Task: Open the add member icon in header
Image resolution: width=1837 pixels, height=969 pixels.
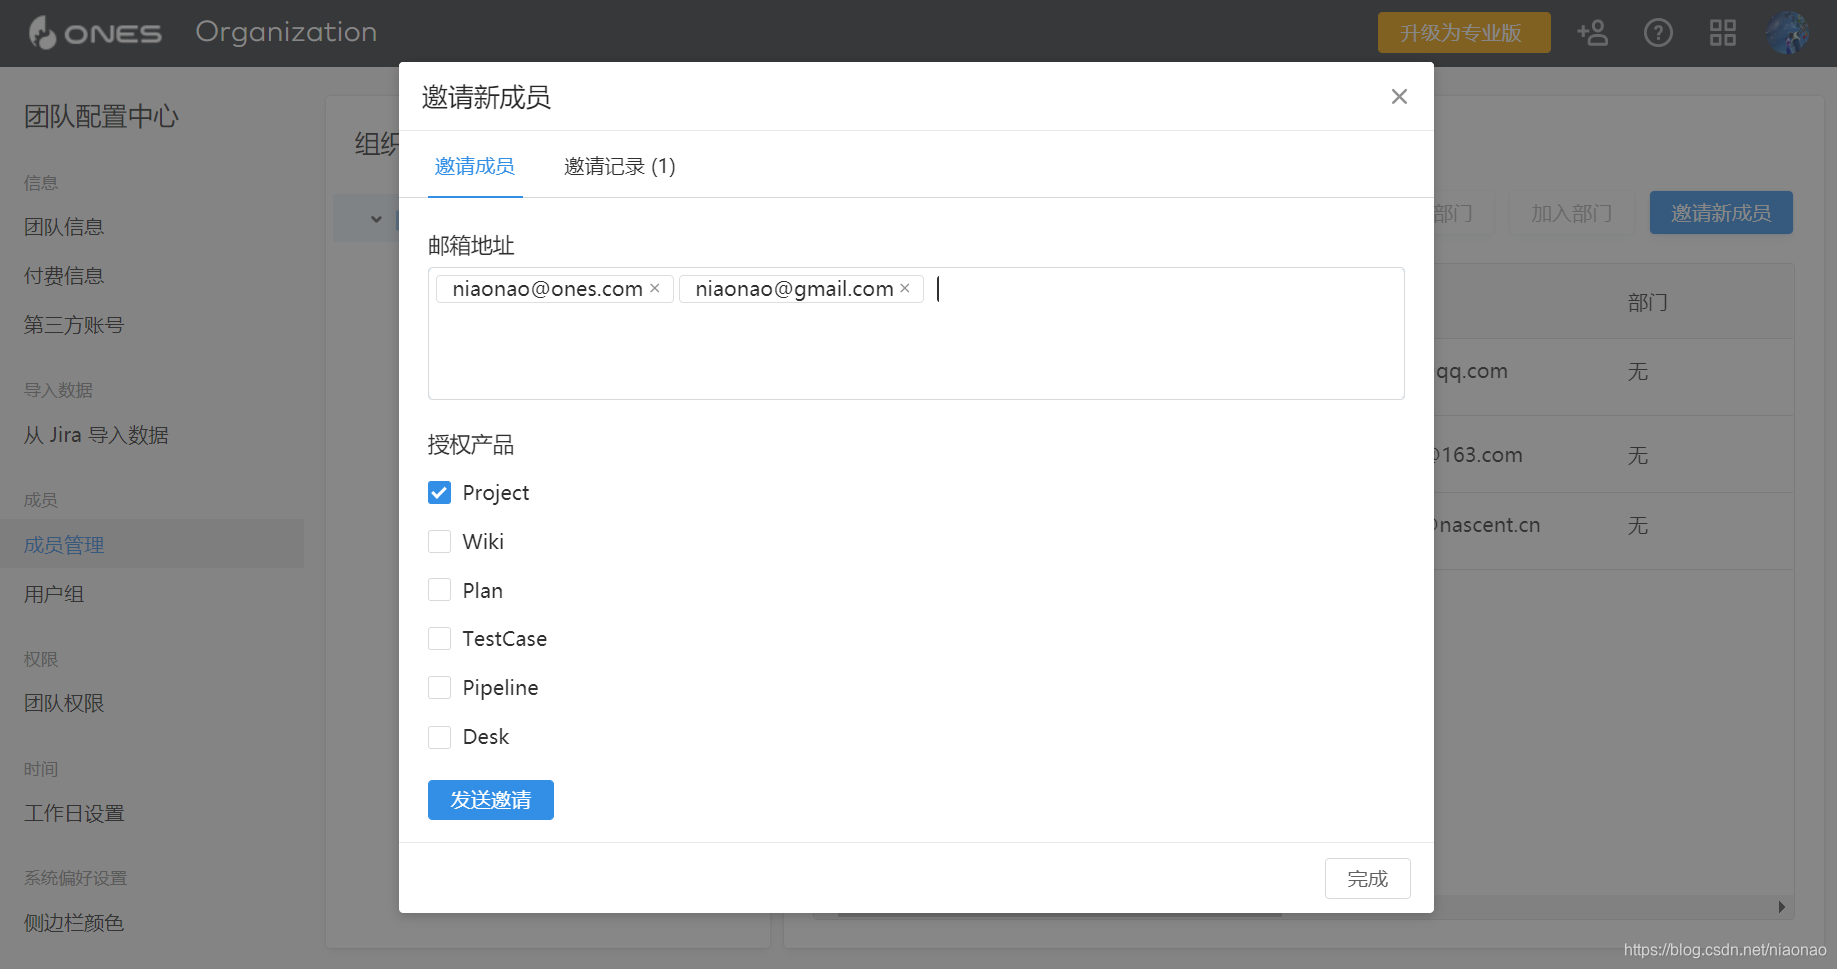Action: click(1592, 33)
